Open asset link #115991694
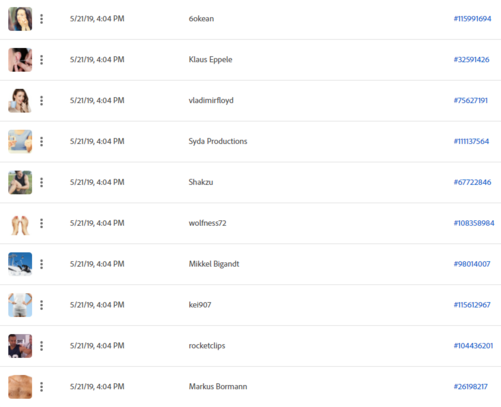501x407 pixels. coord(472,19)
